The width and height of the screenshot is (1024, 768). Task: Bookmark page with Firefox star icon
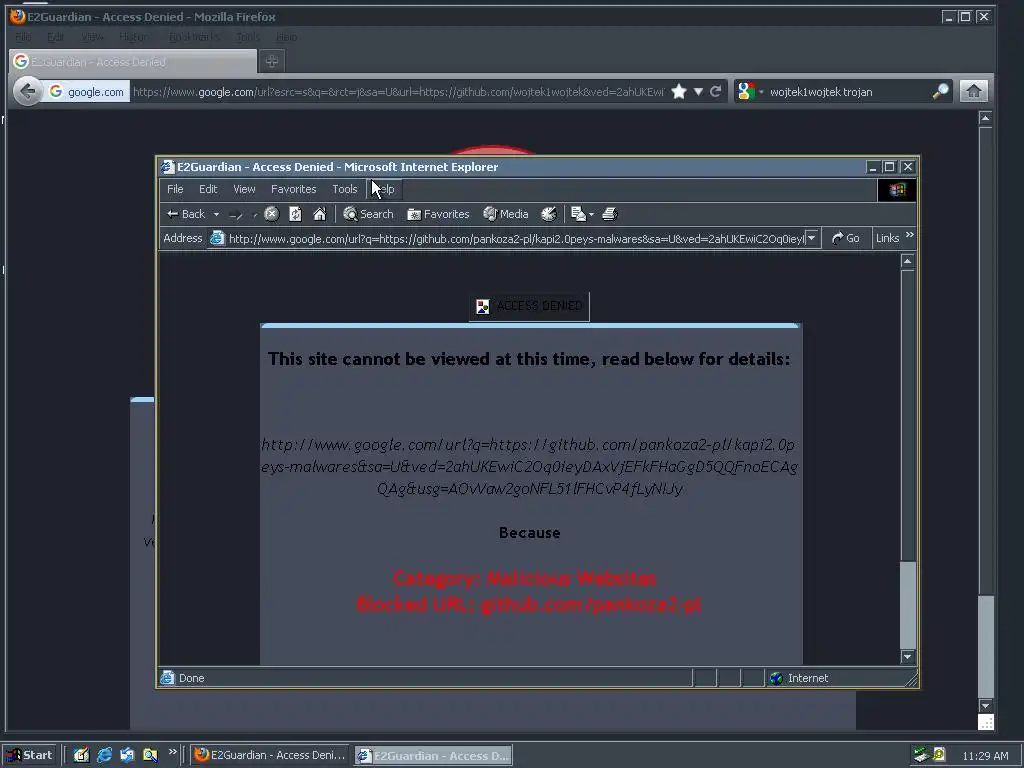click(x=679, y=91)
